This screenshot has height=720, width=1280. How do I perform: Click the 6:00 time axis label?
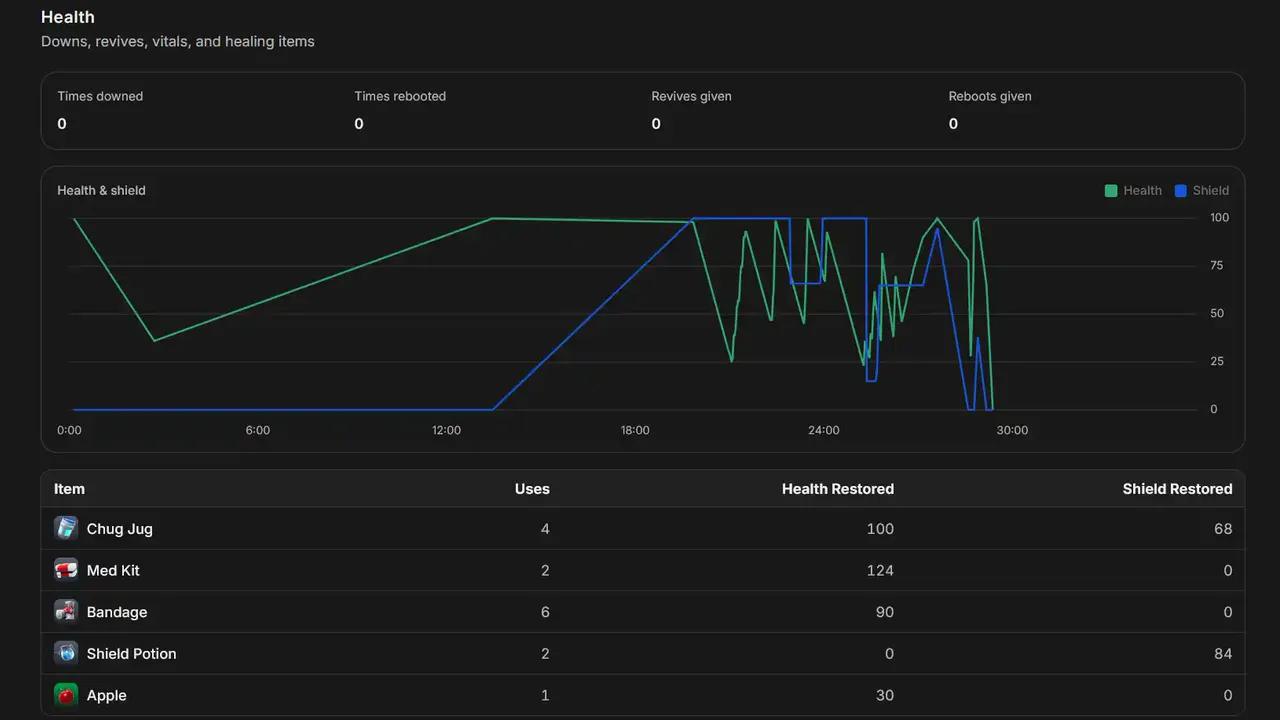coord(257,430)
